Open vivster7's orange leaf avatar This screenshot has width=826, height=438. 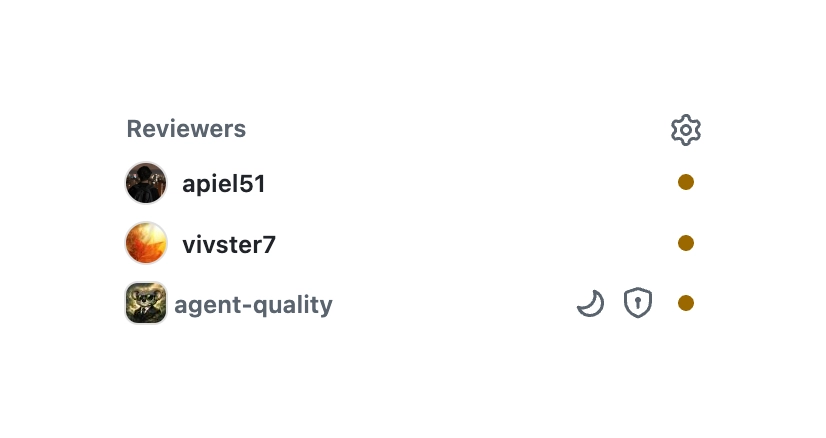(x=146, y=243)
